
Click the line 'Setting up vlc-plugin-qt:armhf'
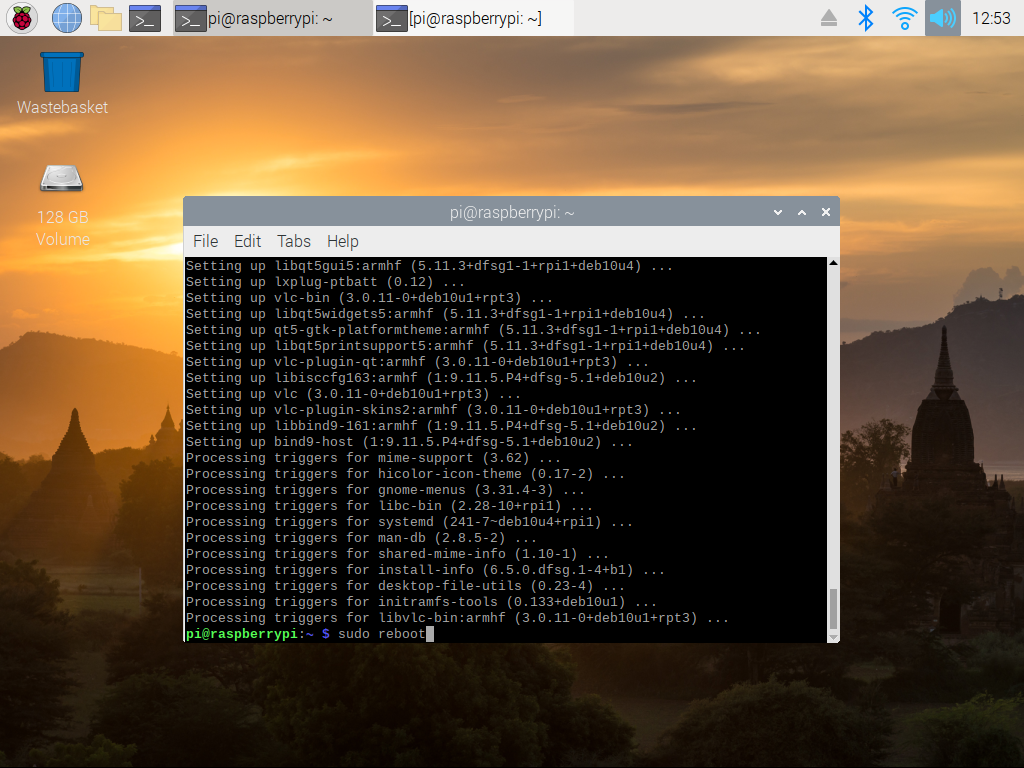[417, 362]
